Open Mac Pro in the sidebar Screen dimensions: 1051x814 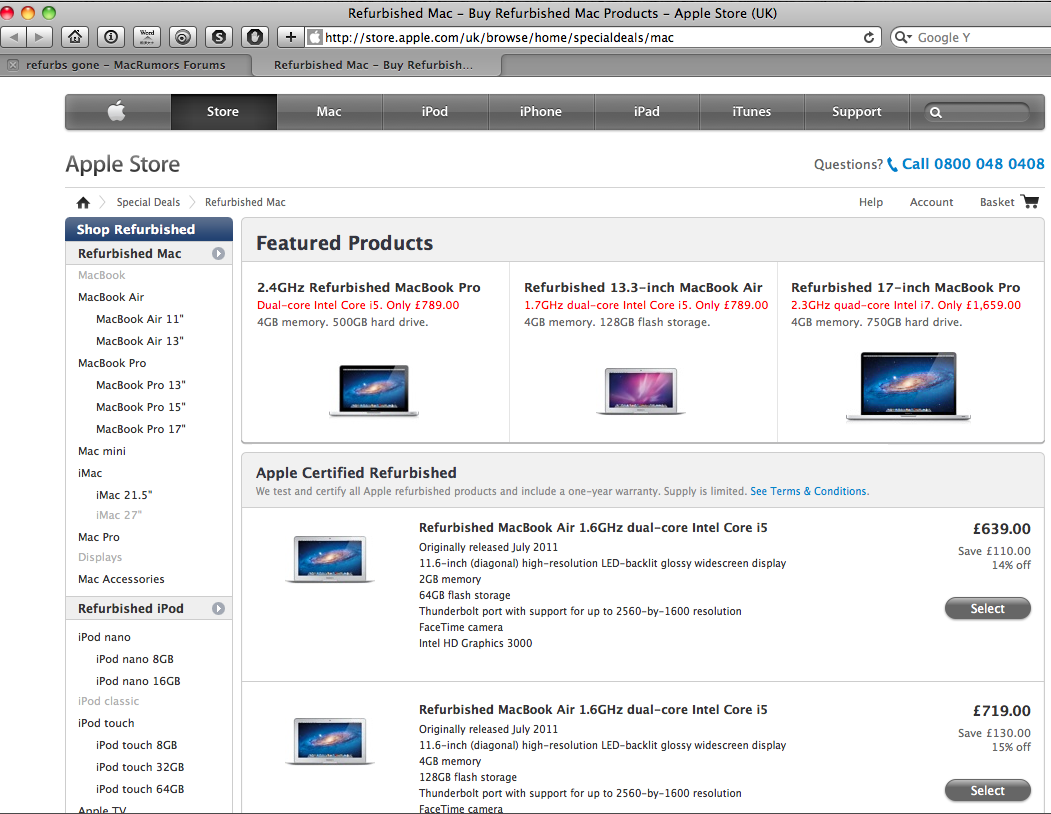[99, 537]
